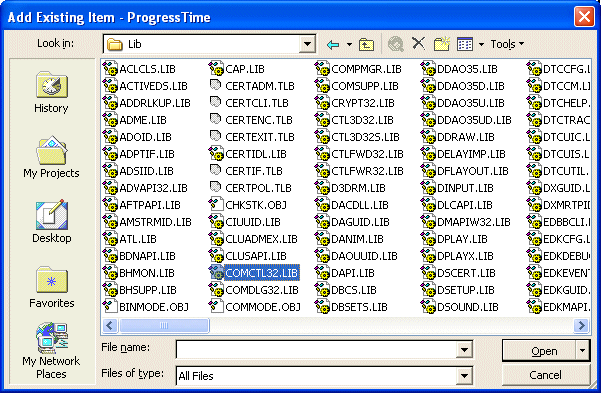601x393 pixels.
Task: Select DBSETS.LIB file name
Action: coord(359,307)
